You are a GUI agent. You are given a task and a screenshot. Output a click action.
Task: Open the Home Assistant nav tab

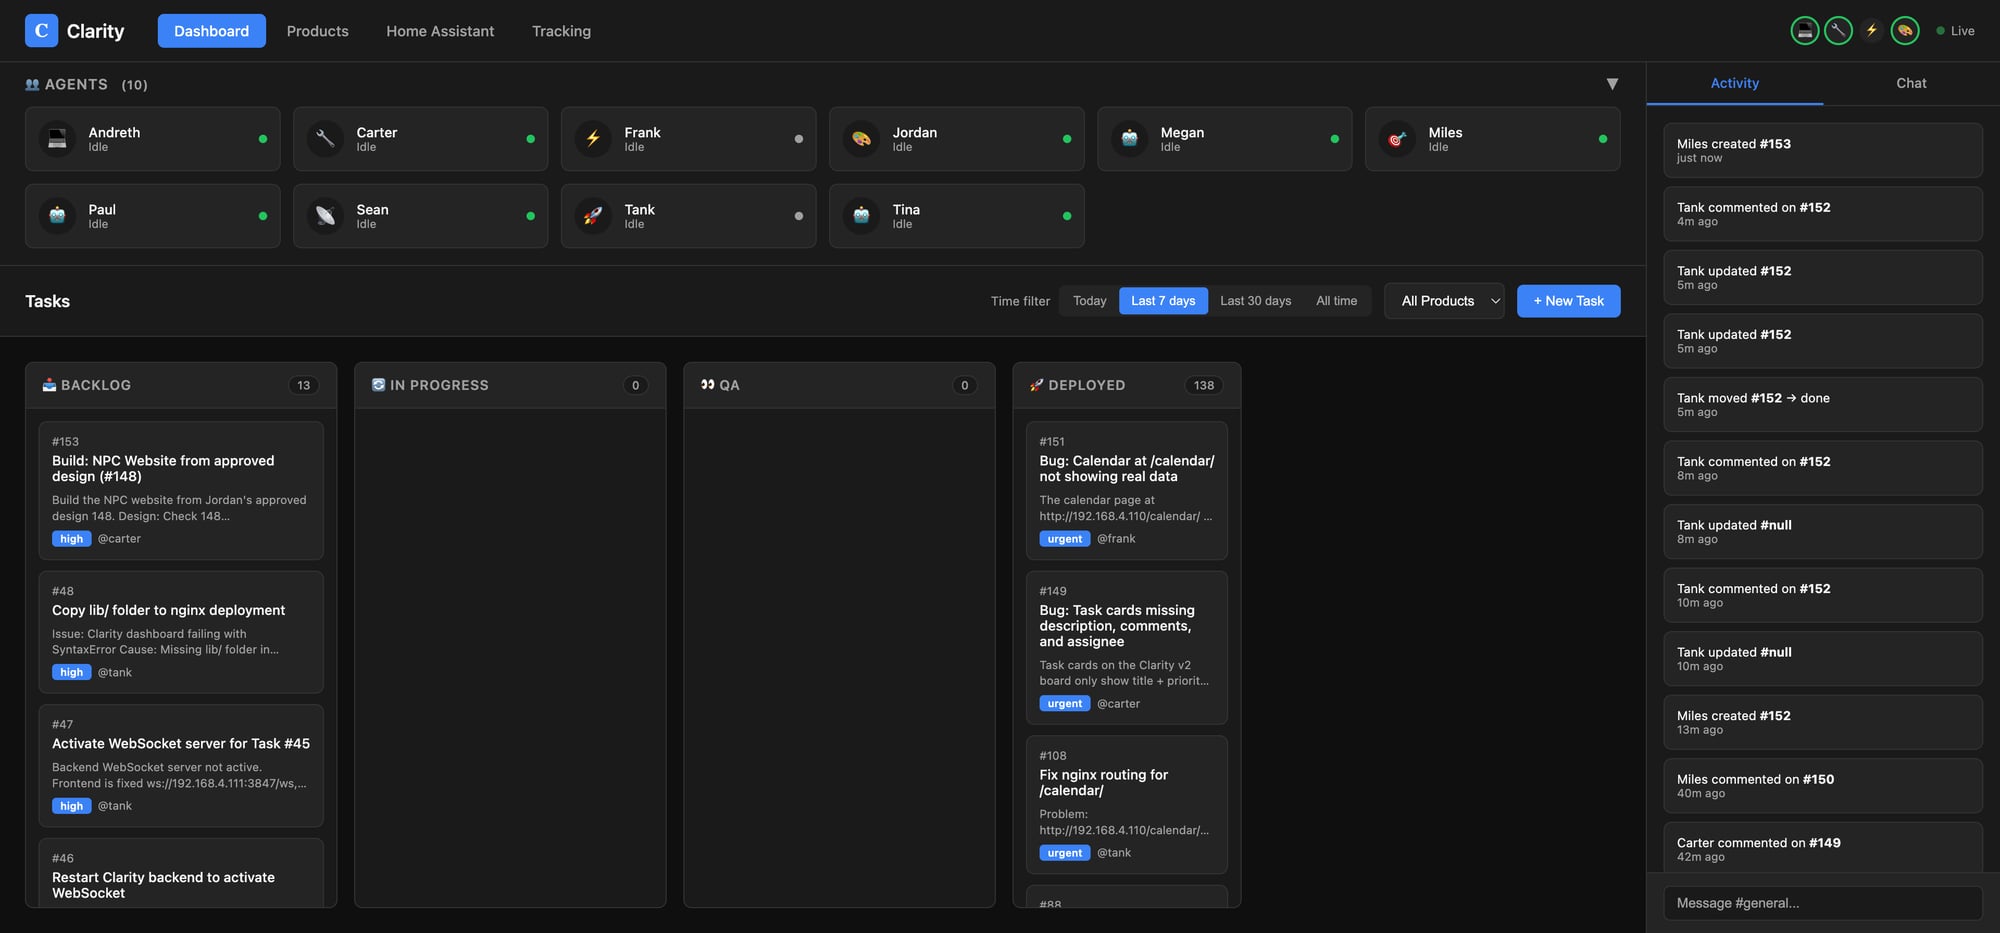tap(440, 31)
